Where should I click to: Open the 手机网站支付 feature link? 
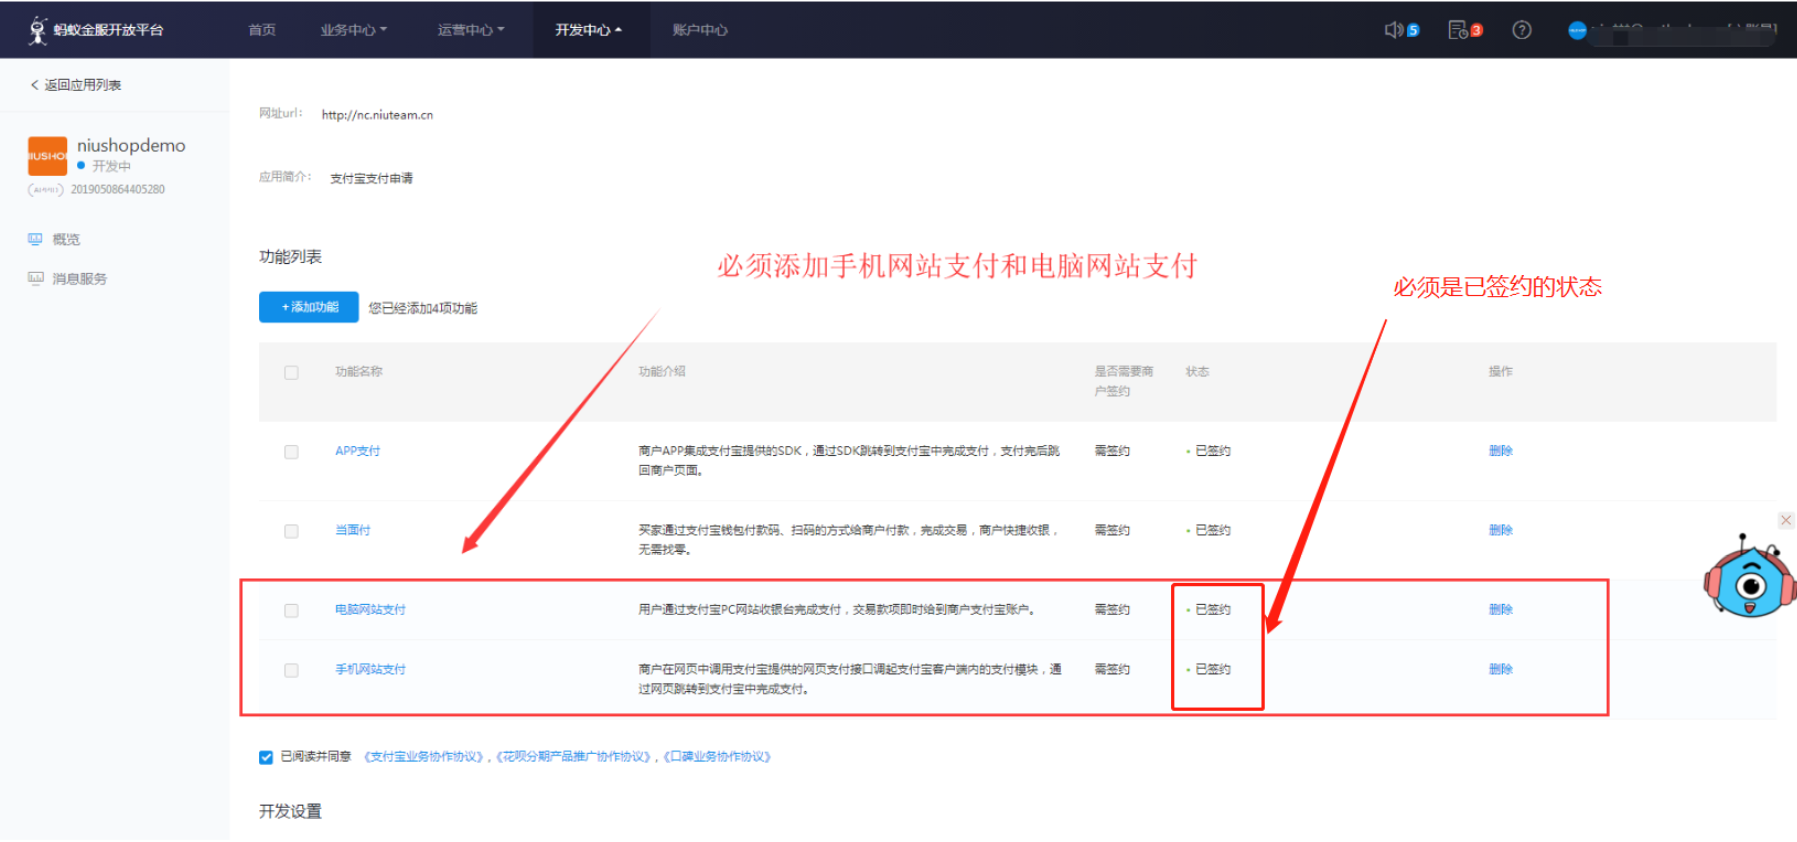point(370,669)
